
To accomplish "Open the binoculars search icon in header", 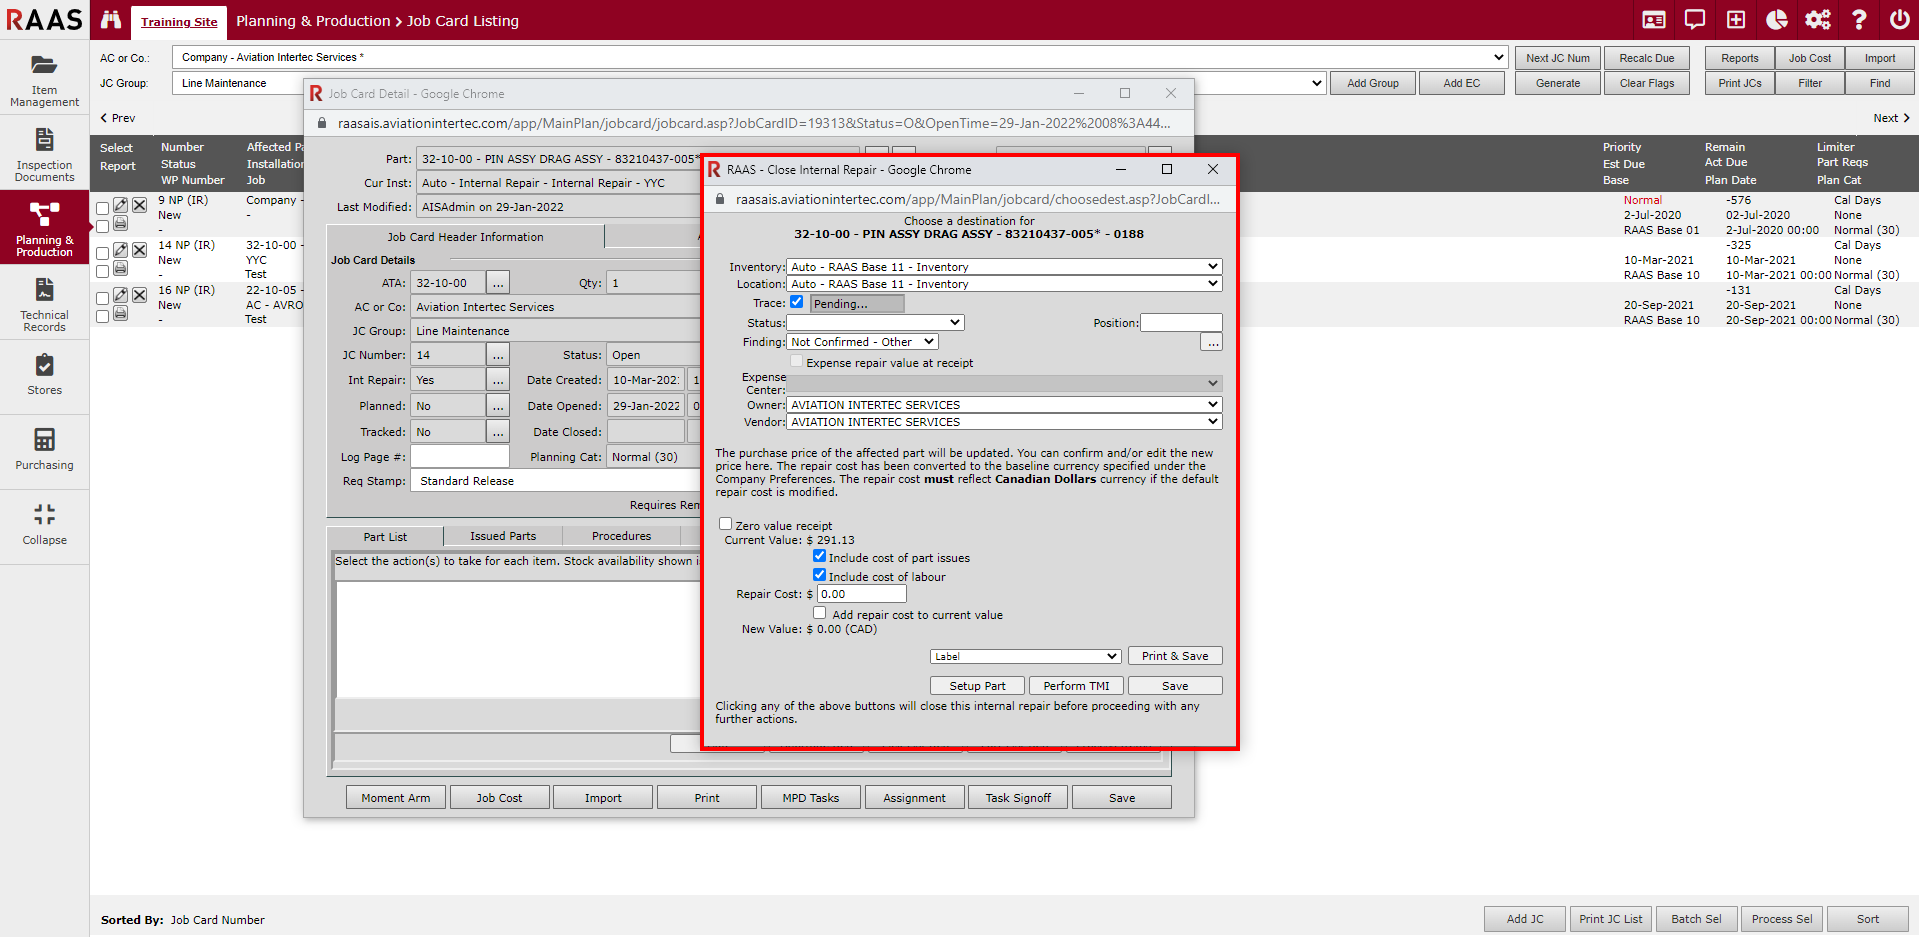I will coord(111,20).
